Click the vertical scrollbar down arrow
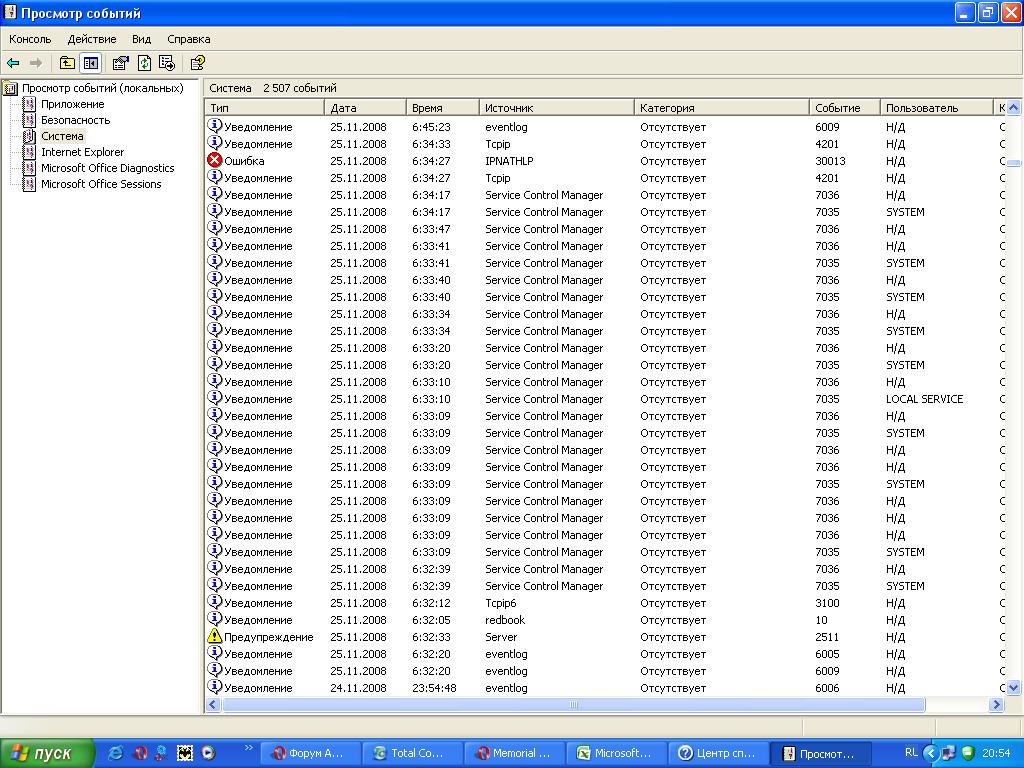The image size is (1024, 768). 1013,688
